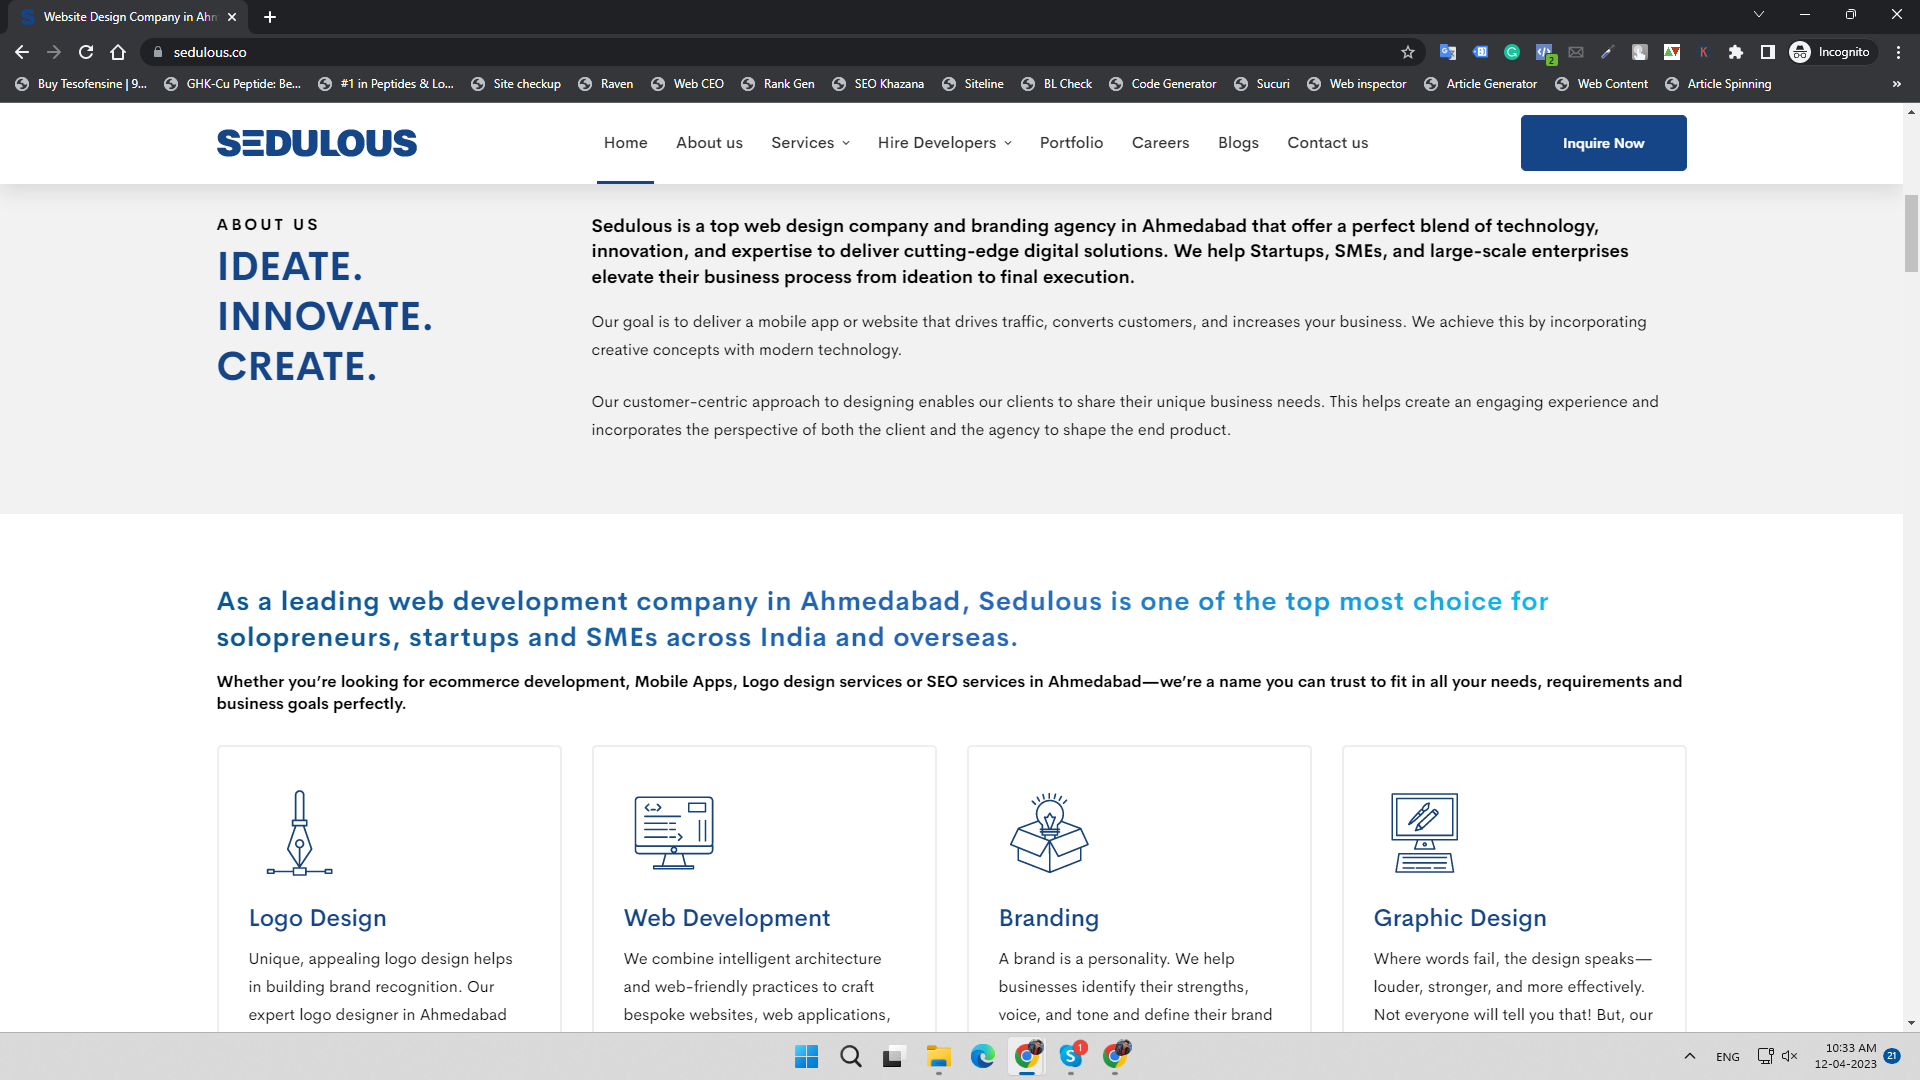Toggle the browser side panel
The height and width of the screenshot is (1080, 1920).
coord(1768,52)
